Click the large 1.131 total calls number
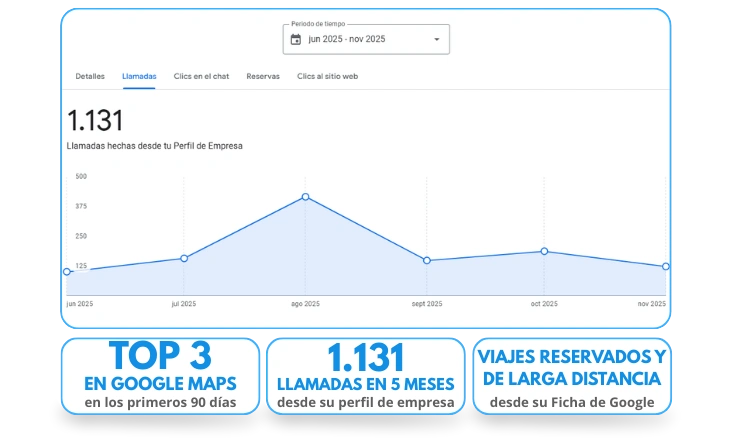 point(95,120)
